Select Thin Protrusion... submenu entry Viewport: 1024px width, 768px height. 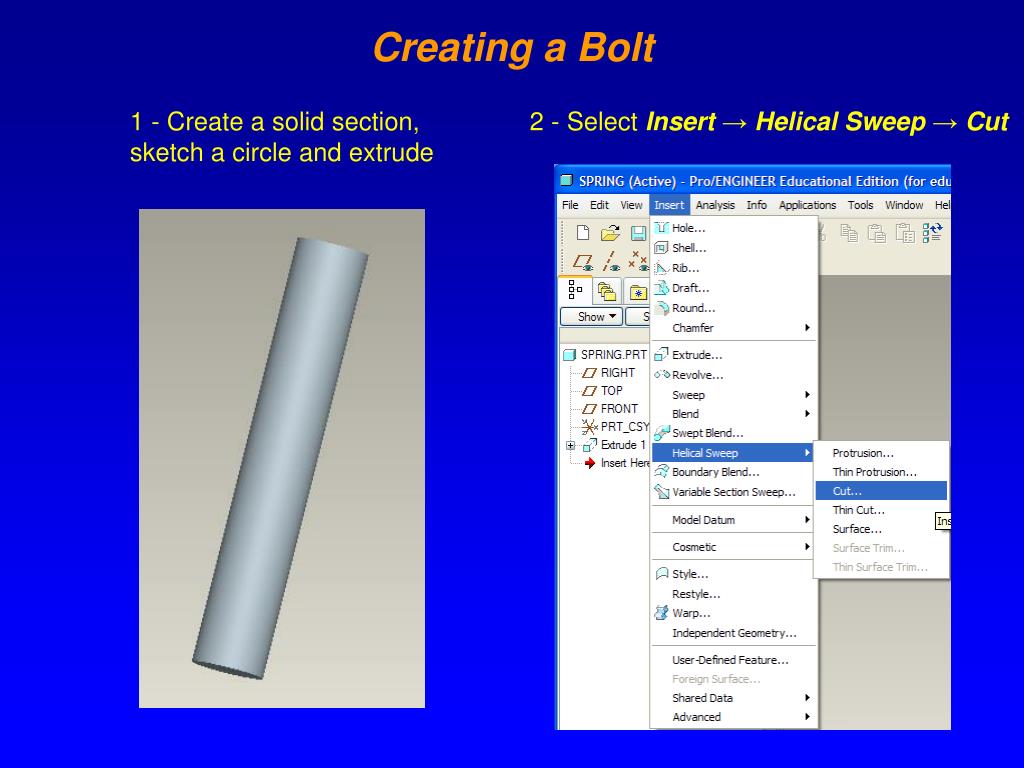click(881, 472)
